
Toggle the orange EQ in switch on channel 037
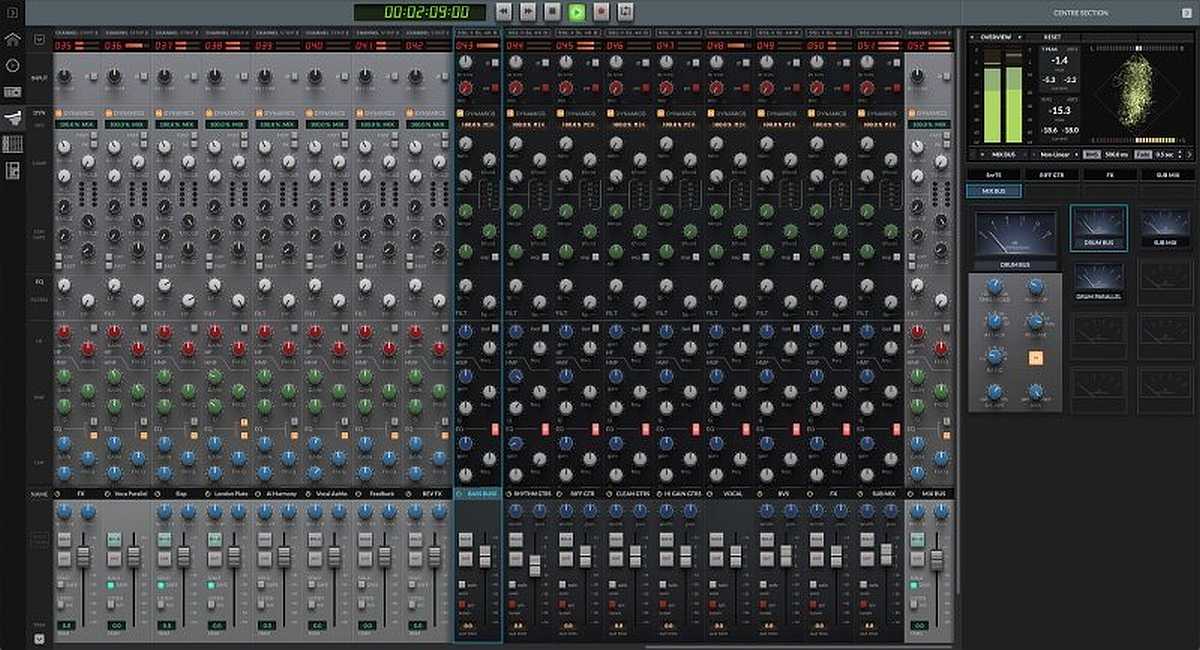pos(192,435)
